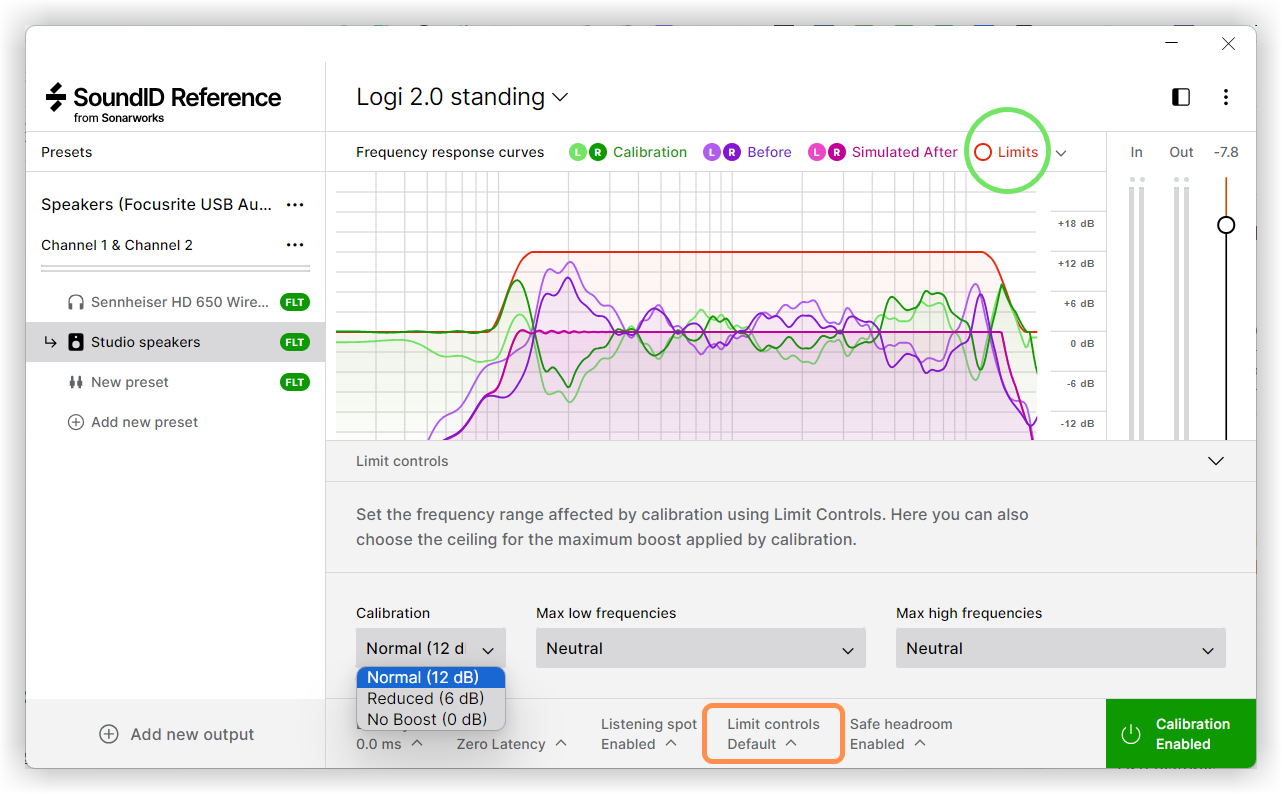Click the FLT badge on Studio speakers
This screenshot has width=1282, height=794.
295,342
